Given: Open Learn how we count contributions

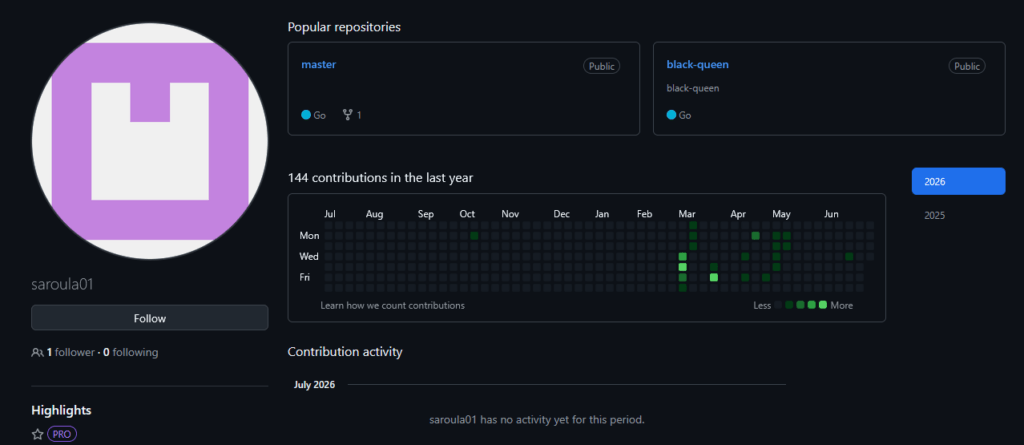Looking at the screenshot, I should (392, 305).
